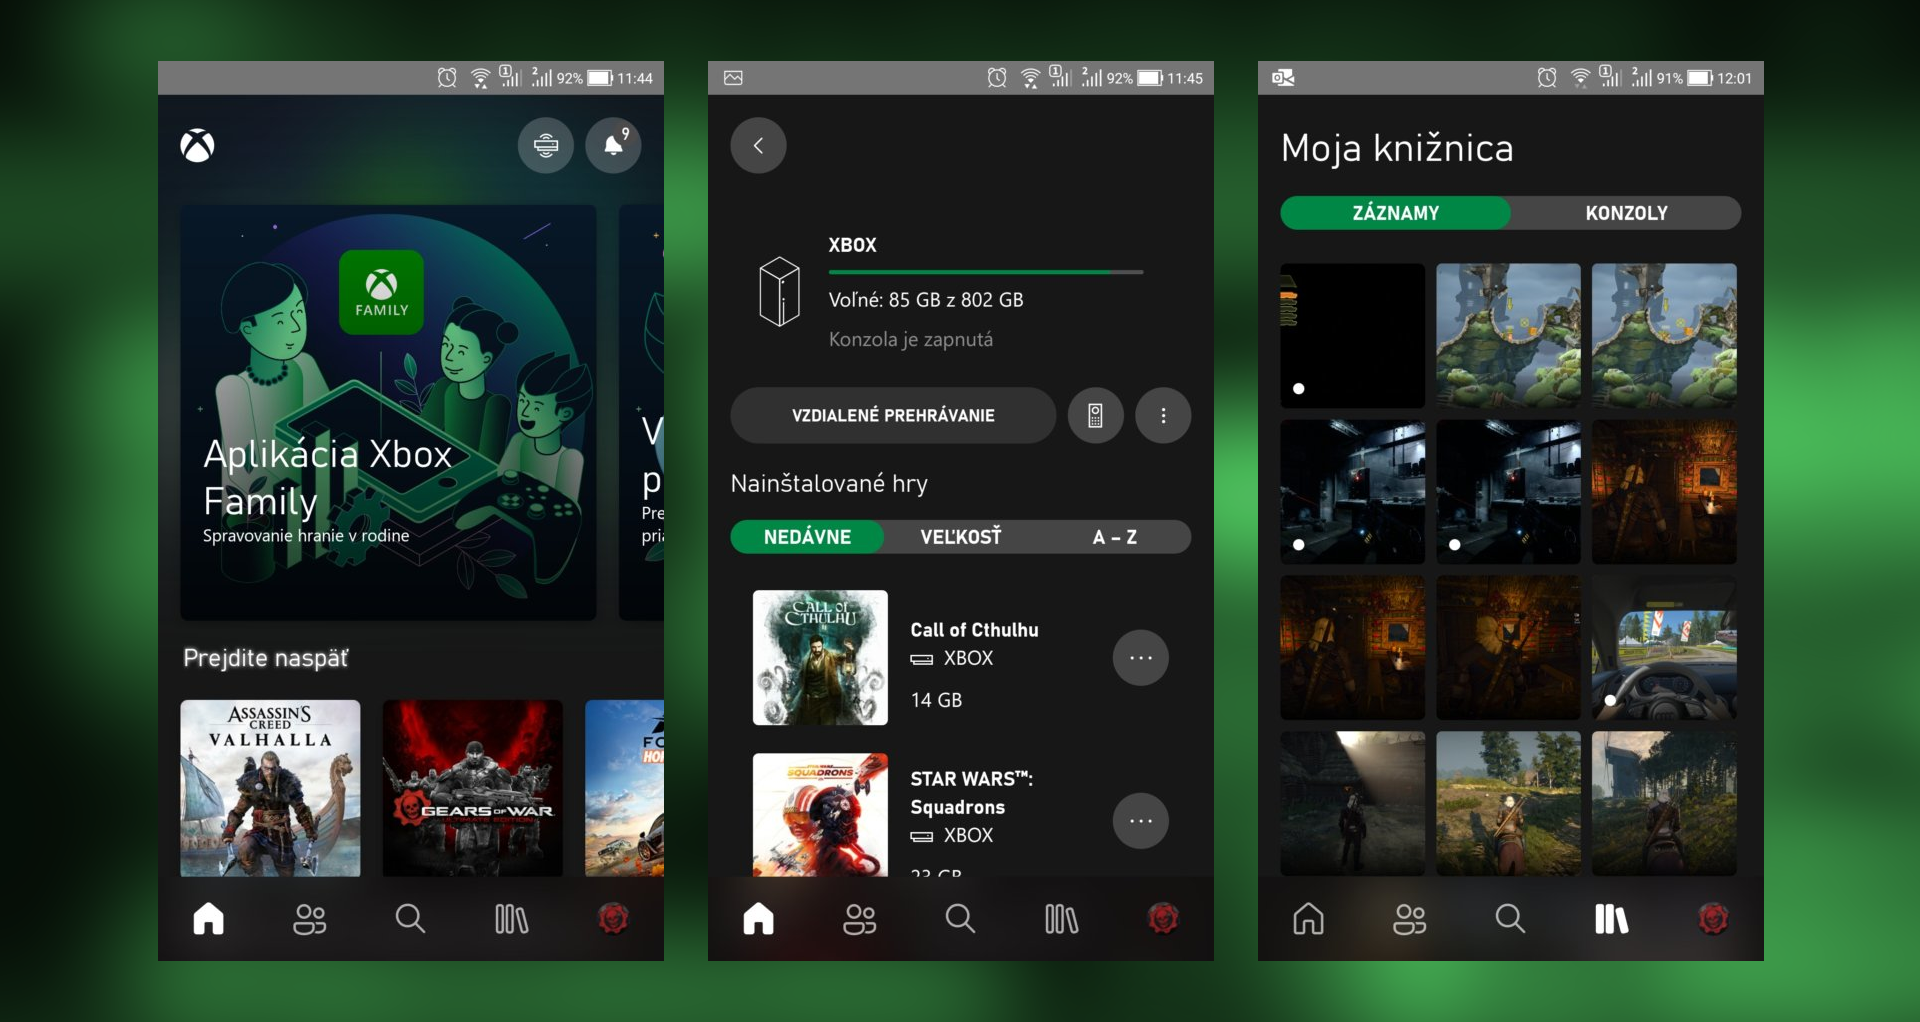Open second-row right fireplace room capture
1920x1022 pixels.
click(1664, 492)
